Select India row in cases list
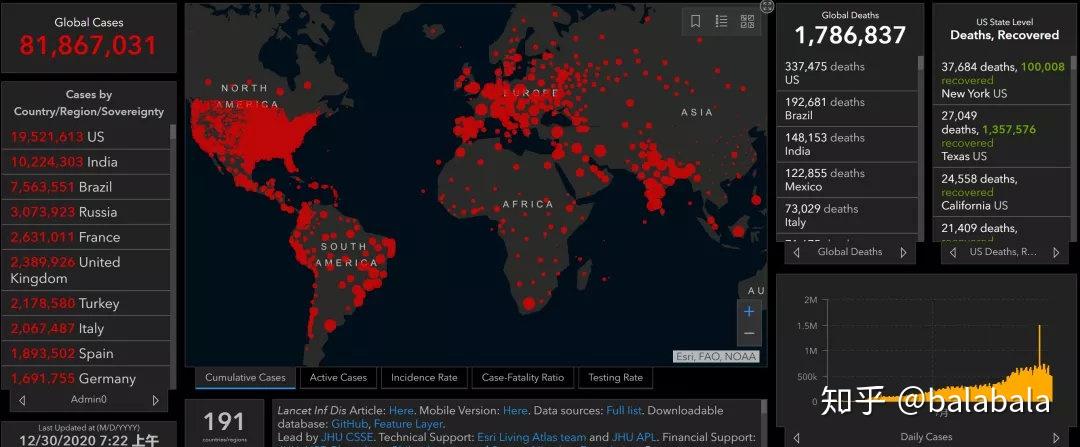Screen dimensions: 1080x447 click(86, 162)
